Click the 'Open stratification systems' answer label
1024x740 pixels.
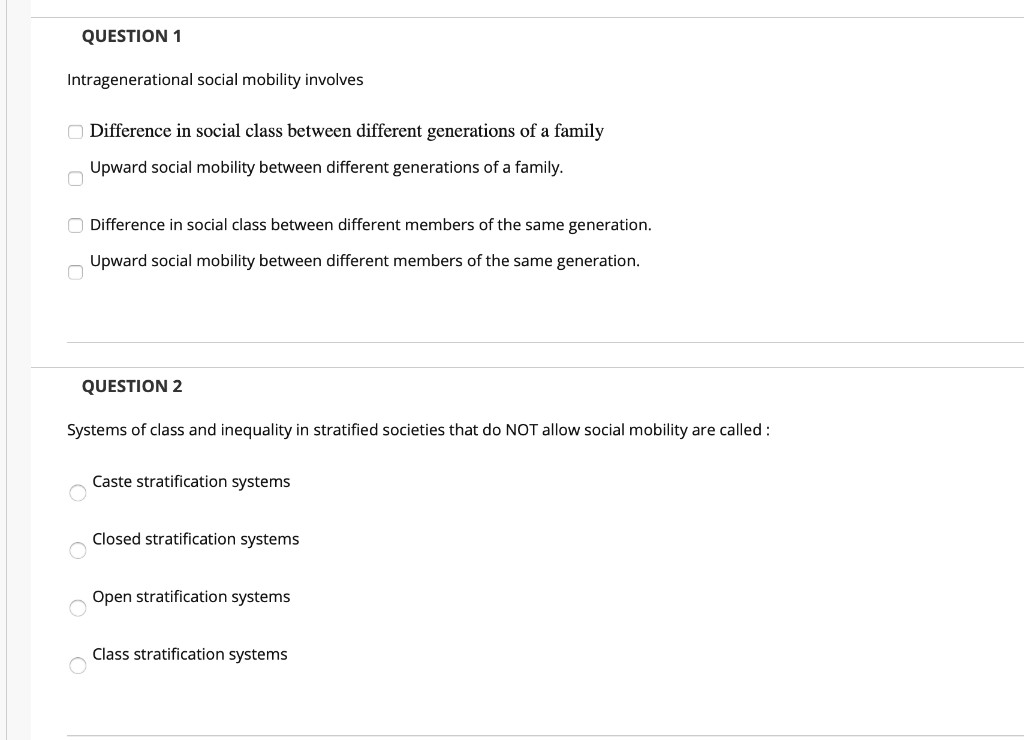pyautogui.click(x=191, y=596)
